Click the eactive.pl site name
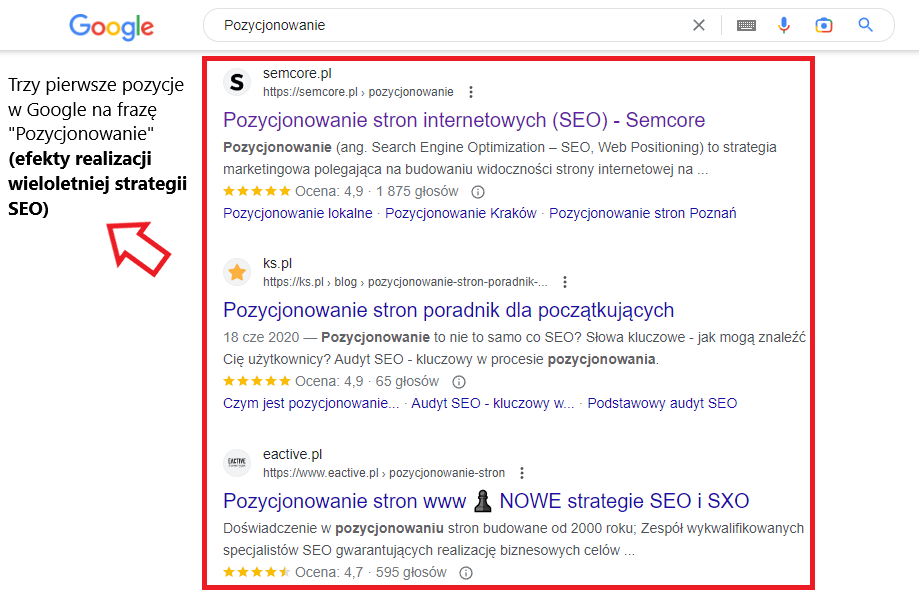Screen dimensions: 919x593 pos(292,454)
